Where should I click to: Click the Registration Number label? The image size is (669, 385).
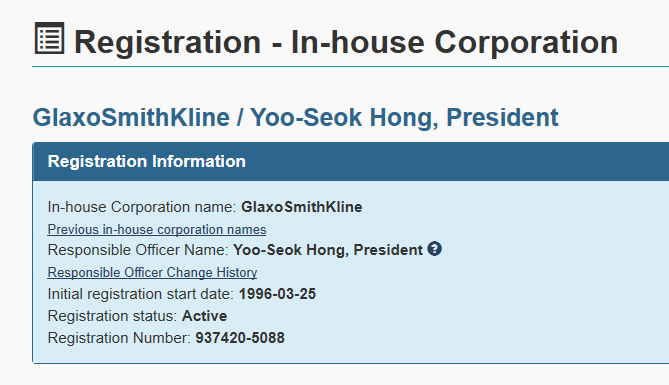(x=119, y=338)
